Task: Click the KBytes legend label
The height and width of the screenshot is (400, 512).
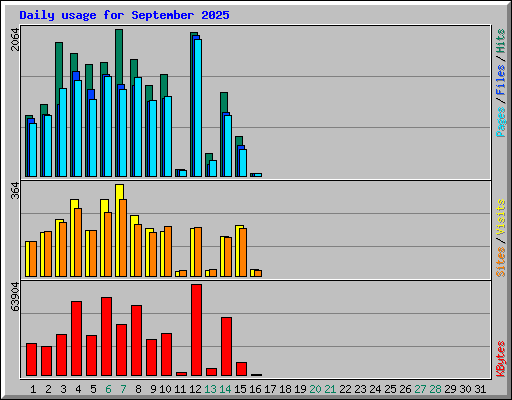Action: (x=501, y=359)
